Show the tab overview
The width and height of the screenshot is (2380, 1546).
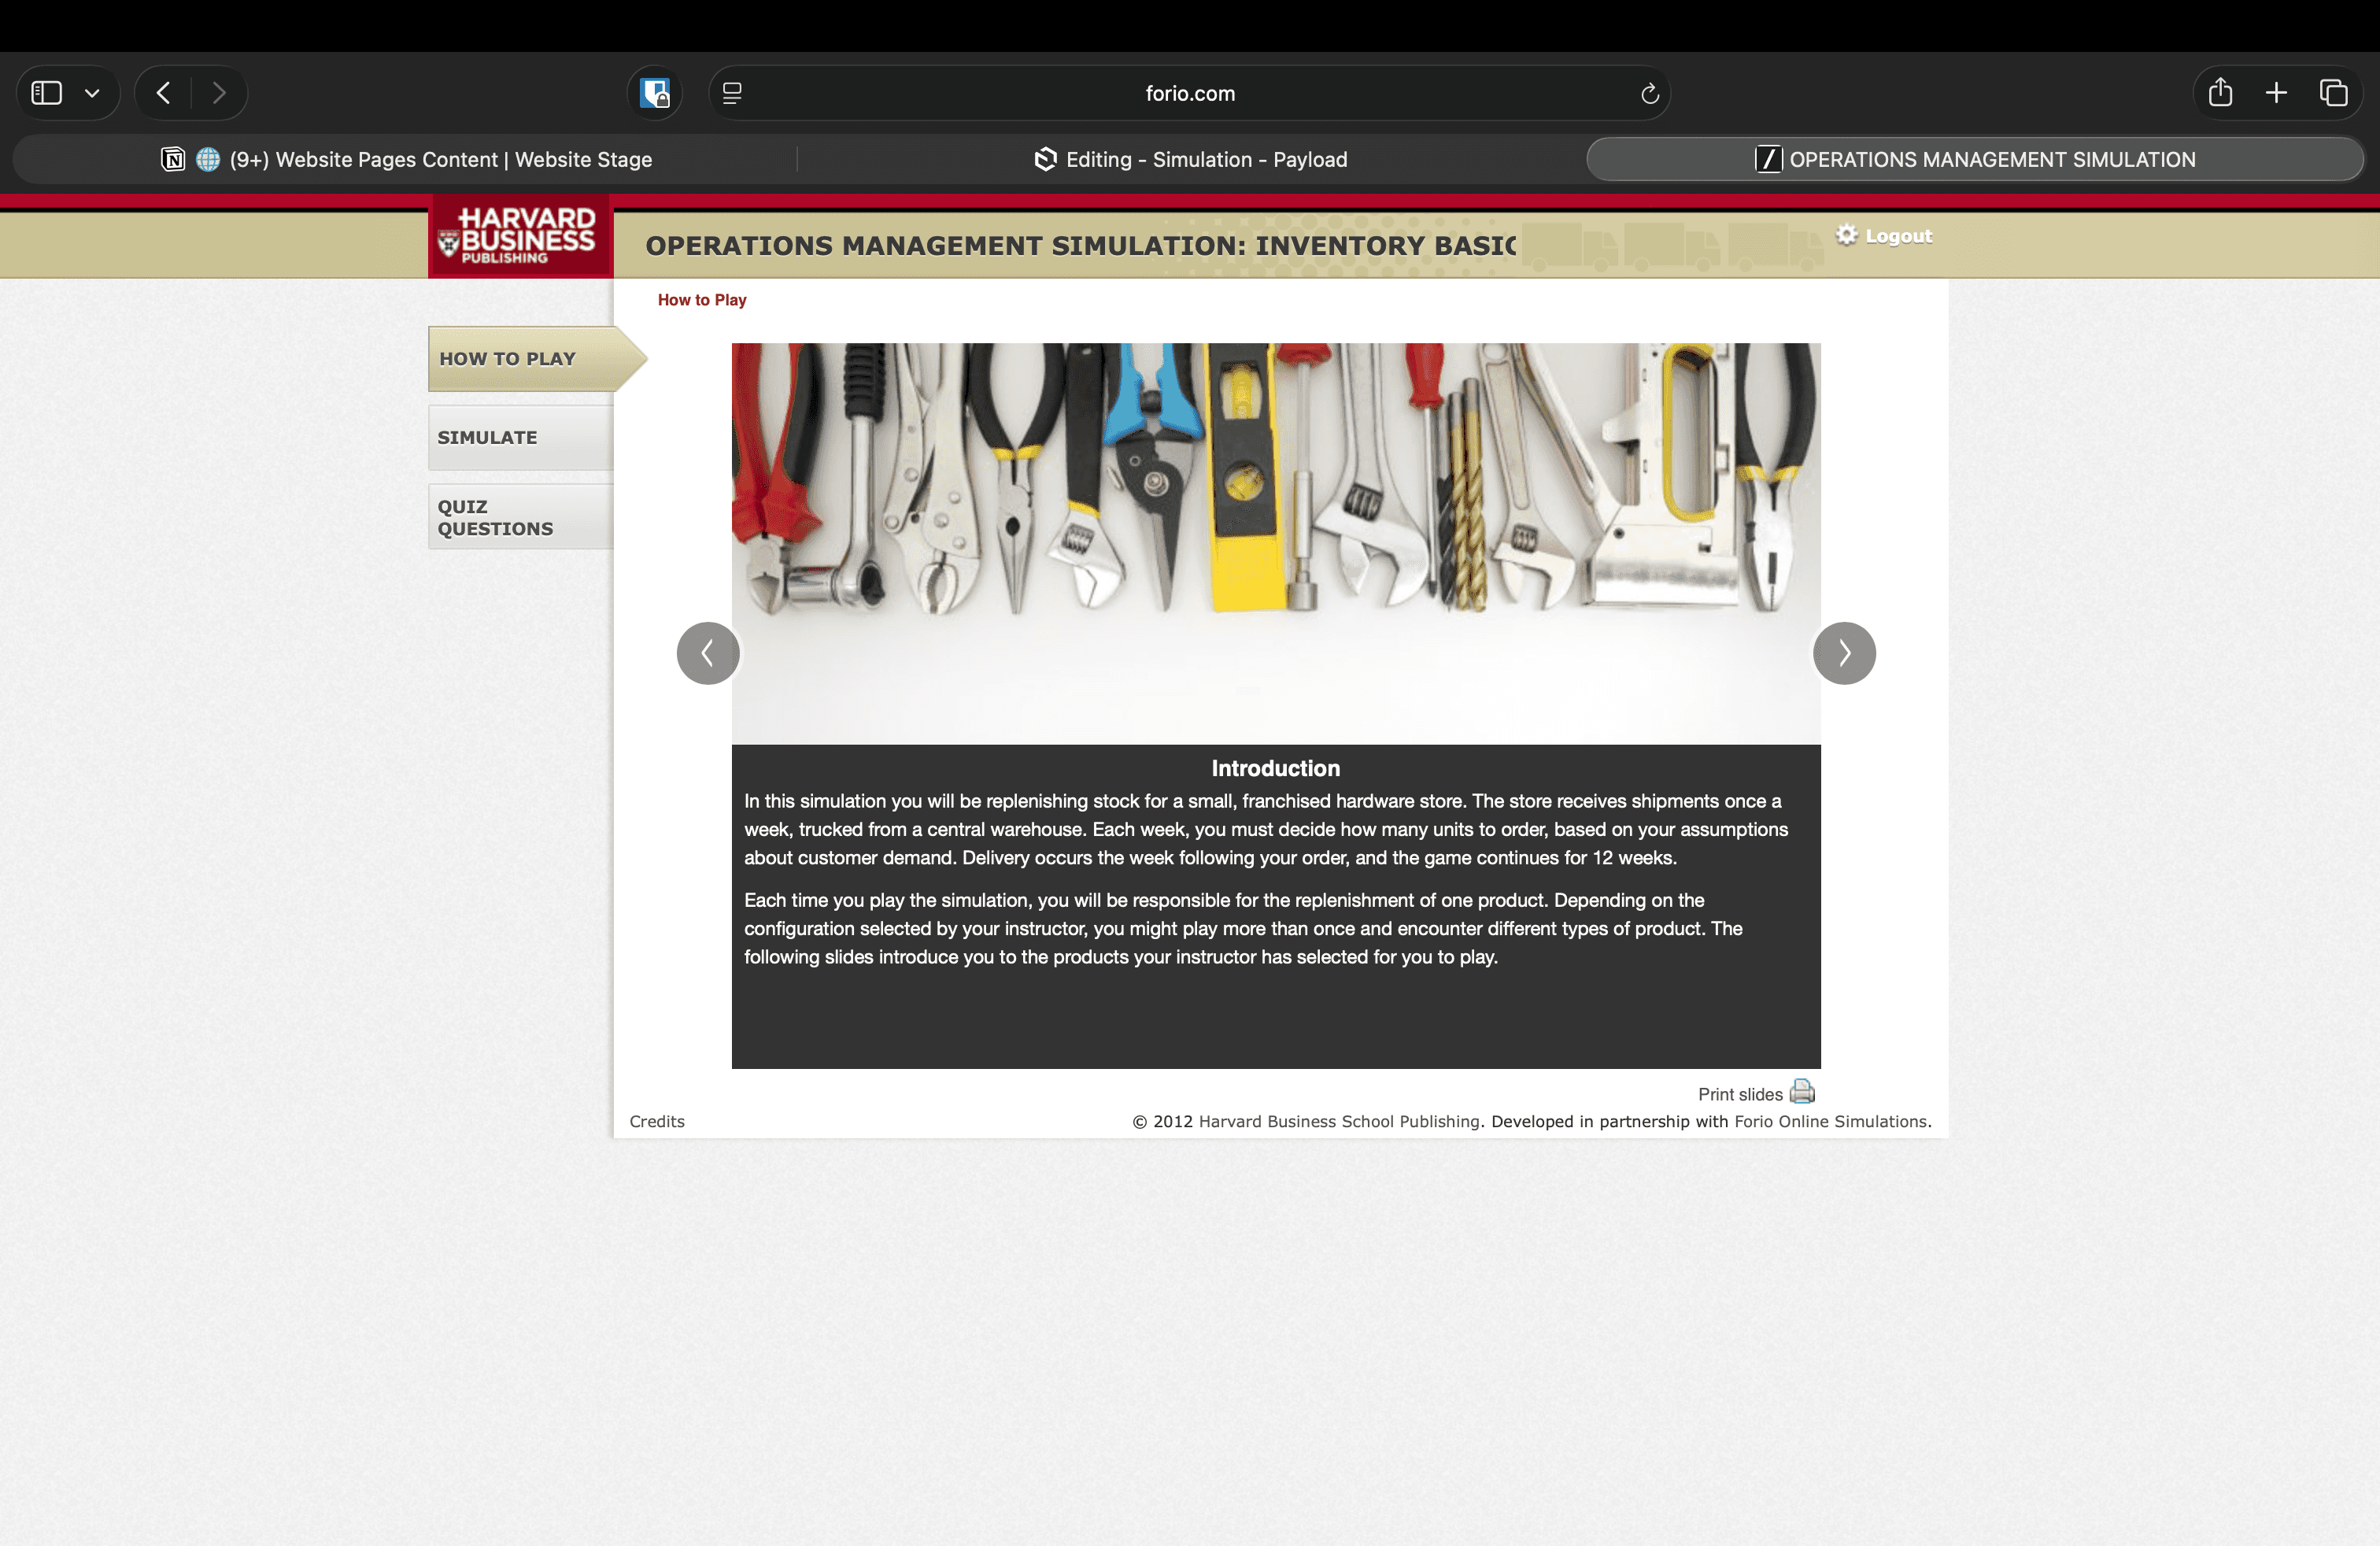(x=2333, y=93)
